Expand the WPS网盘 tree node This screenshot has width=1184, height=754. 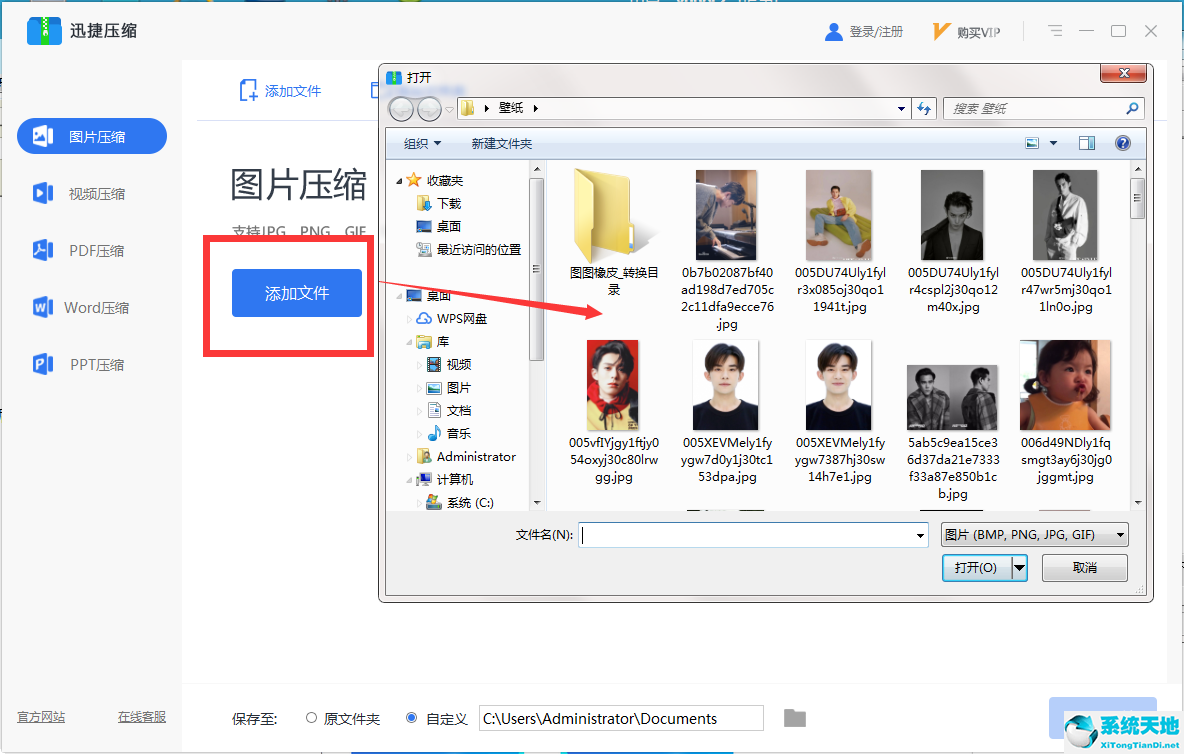pos(410,319)
